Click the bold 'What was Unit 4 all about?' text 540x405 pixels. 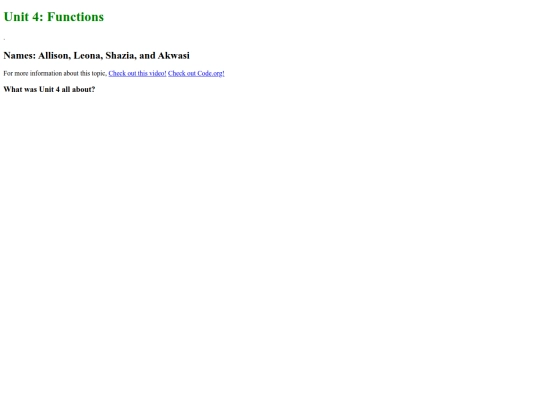pyautogui.click(x=49, y=90)
